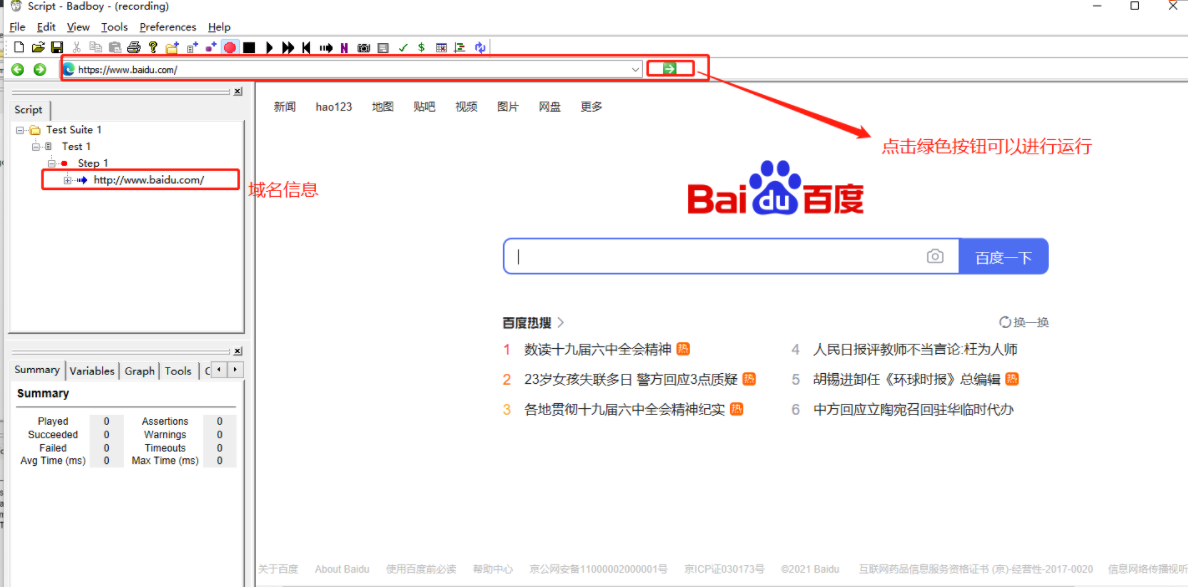
Task: Click the Open file folder toolbar icon
Action: 38,48
